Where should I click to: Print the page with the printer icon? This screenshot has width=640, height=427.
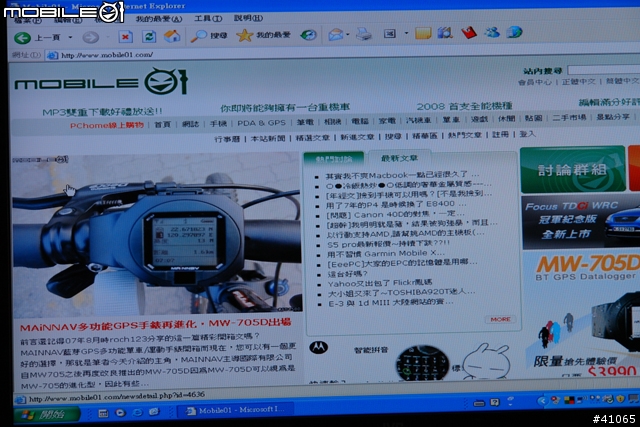coord(364,34)
